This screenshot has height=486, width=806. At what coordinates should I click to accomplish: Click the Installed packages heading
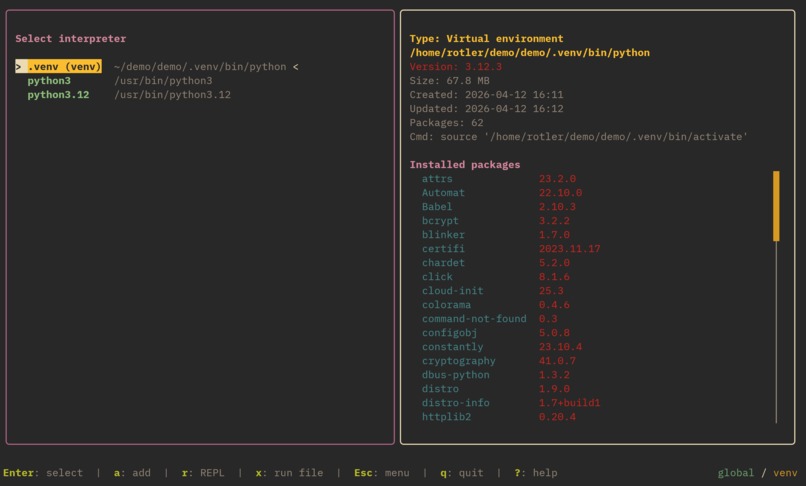pyautogui.click(x=465, y=165)
